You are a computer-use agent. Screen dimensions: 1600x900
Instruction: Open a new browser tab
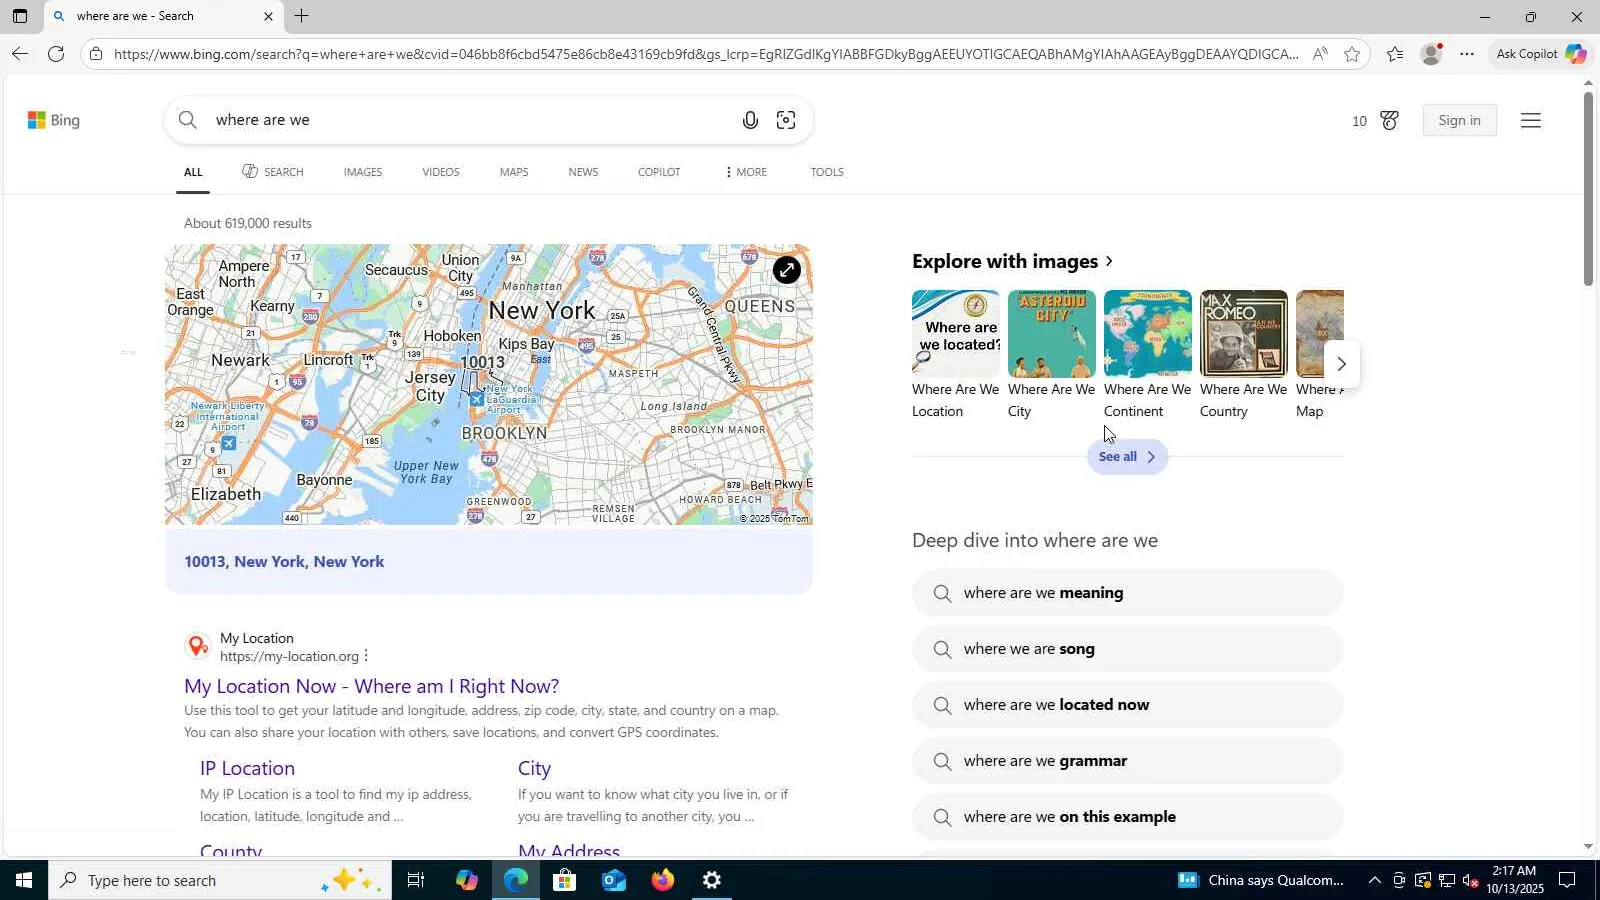tap(301, 16)
